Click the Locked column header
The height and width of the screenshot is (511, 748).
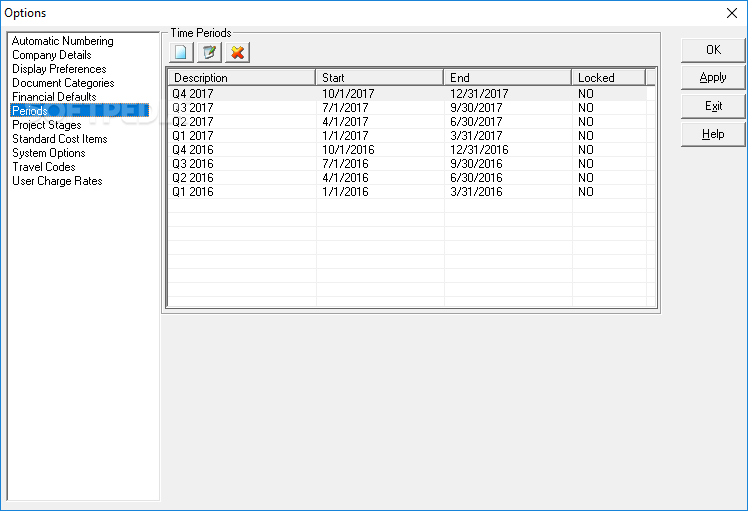tap(609, 78)
